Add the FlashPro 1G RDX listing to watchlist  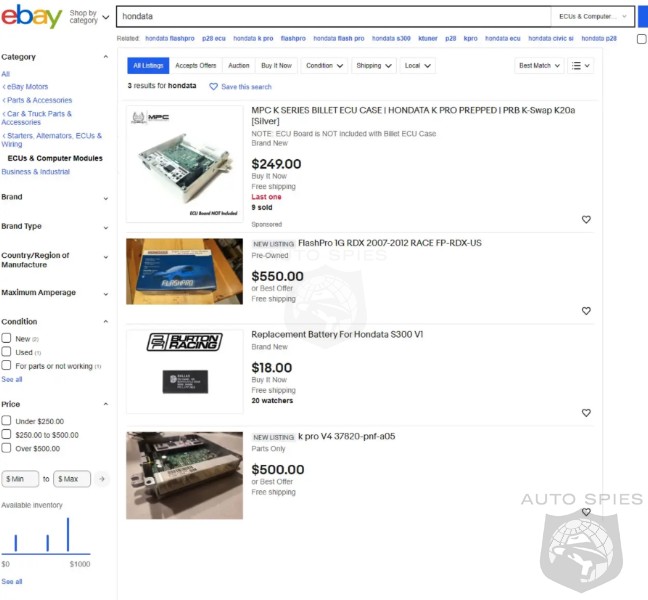coord(586,311)
